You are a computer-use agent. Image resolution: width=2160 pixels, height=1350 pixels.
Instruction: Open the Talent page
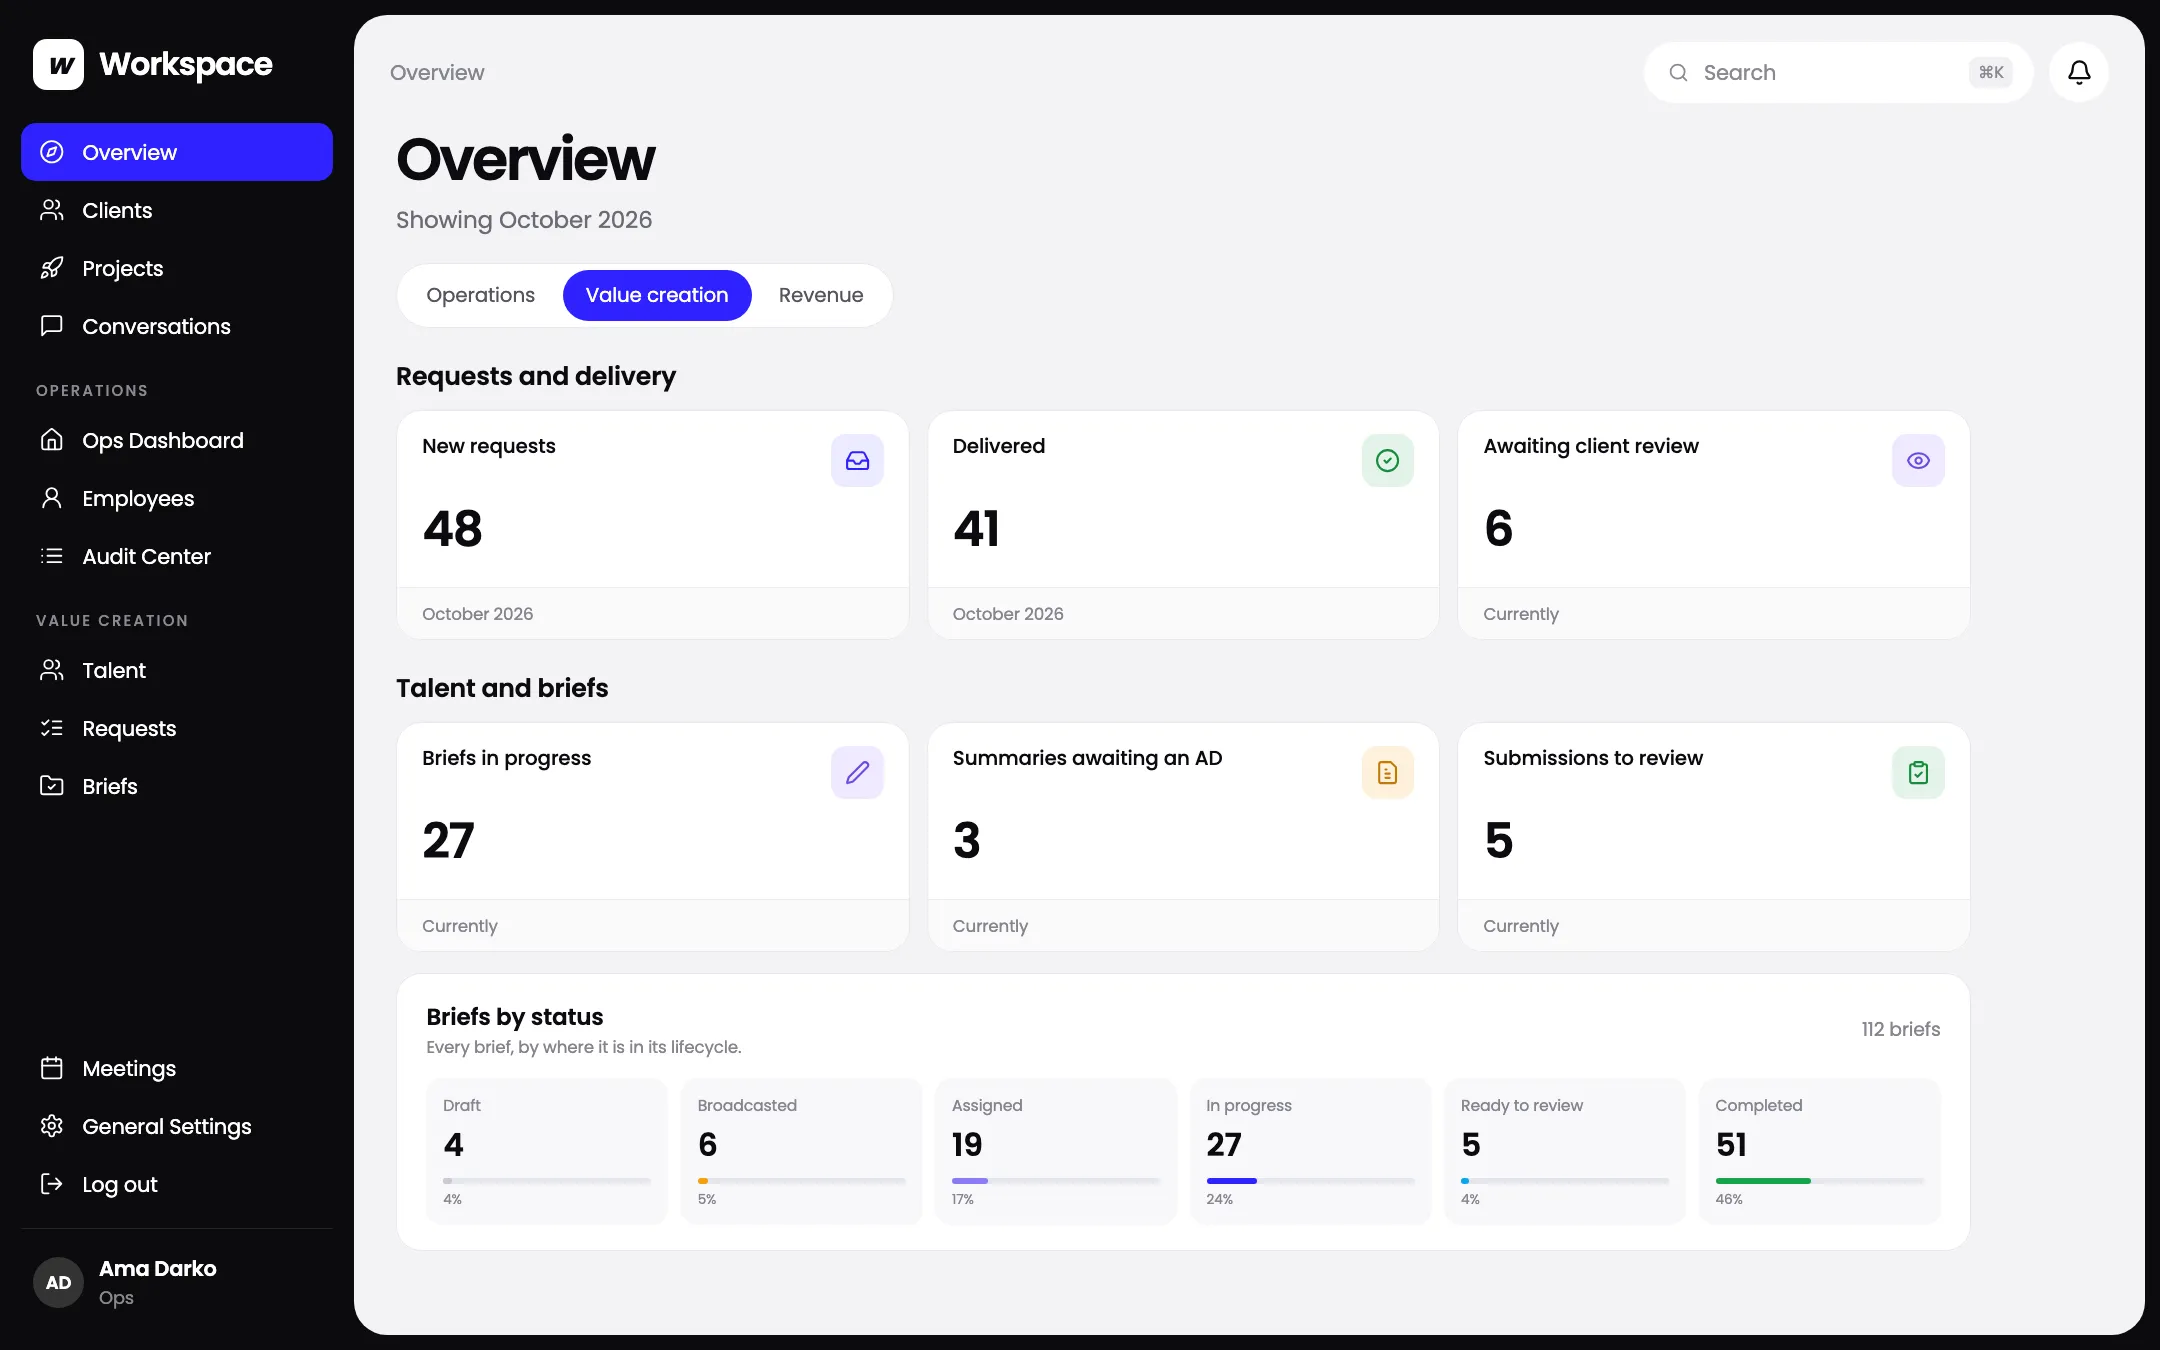click(177, 670)
